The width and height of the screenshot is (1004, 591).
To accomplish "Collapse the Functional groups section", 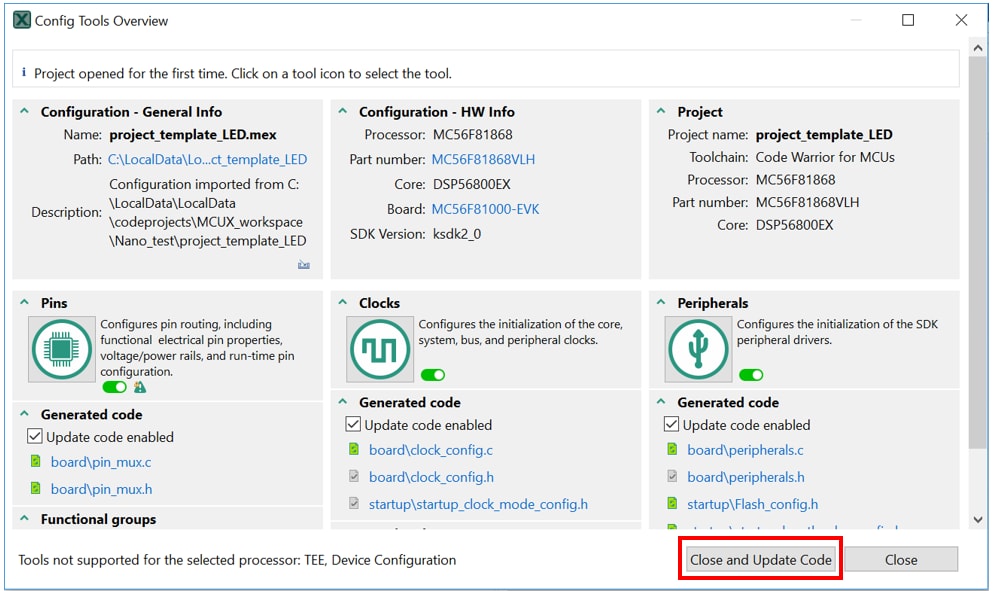I will [25, 519].
